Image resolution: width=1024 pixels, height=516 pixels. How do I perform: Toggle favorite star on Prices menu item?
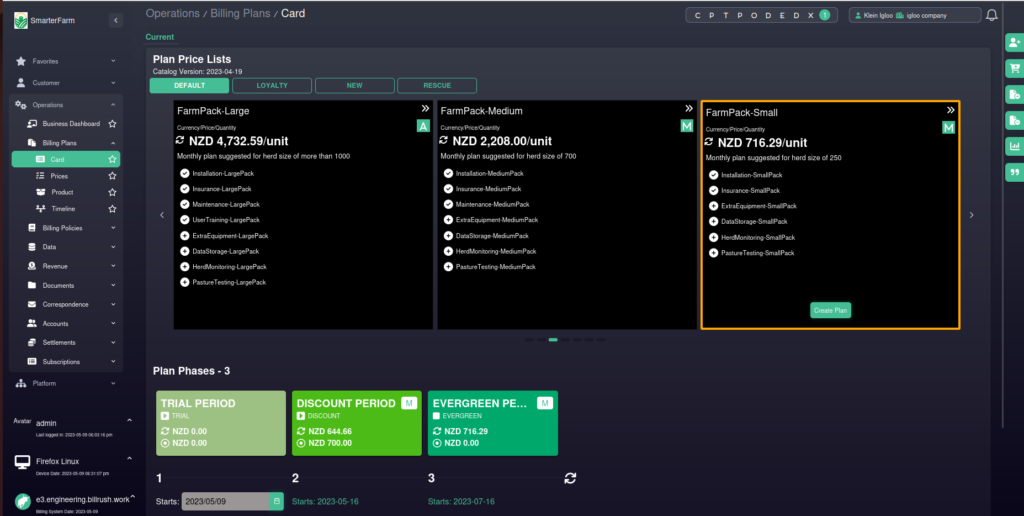click(112, 176)
